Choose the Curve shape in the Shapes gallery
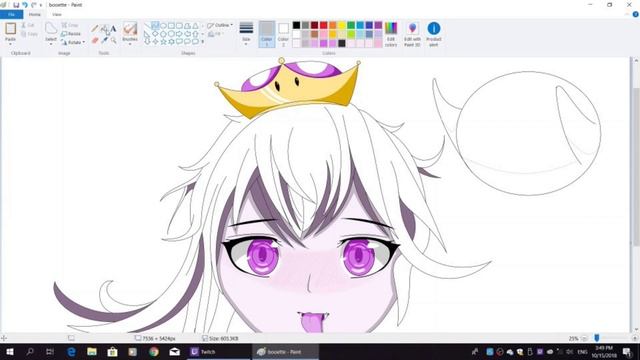 coord(155,26)
